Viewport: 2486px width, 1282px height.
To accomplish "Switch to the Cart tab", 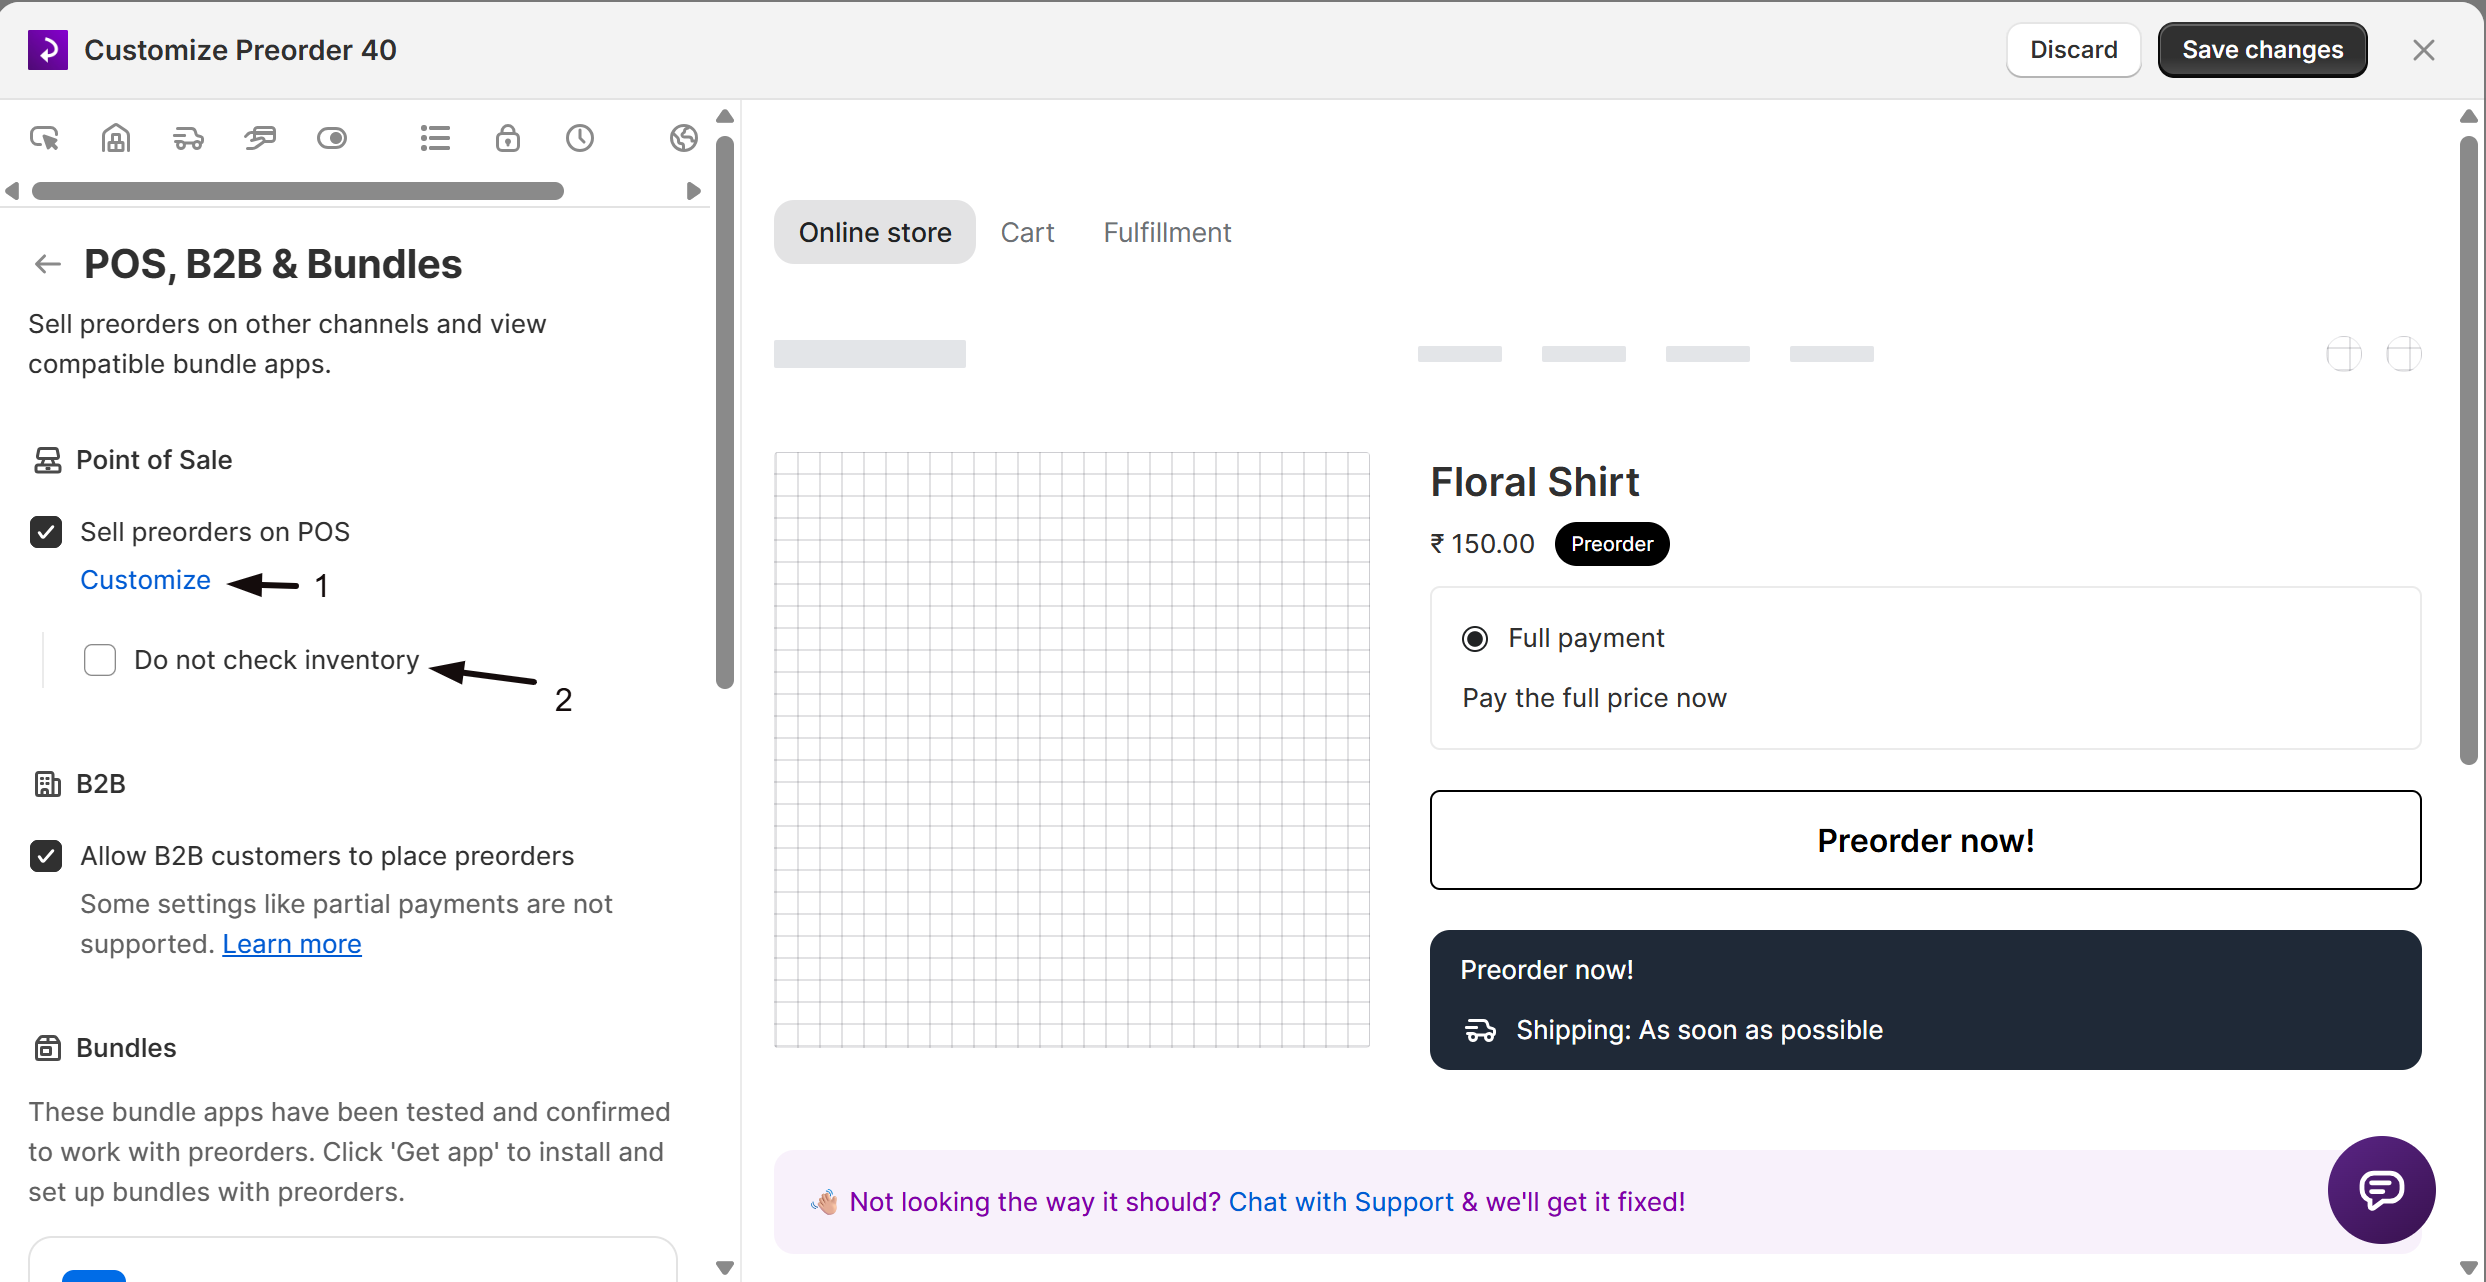I will tap(1027, 232).
